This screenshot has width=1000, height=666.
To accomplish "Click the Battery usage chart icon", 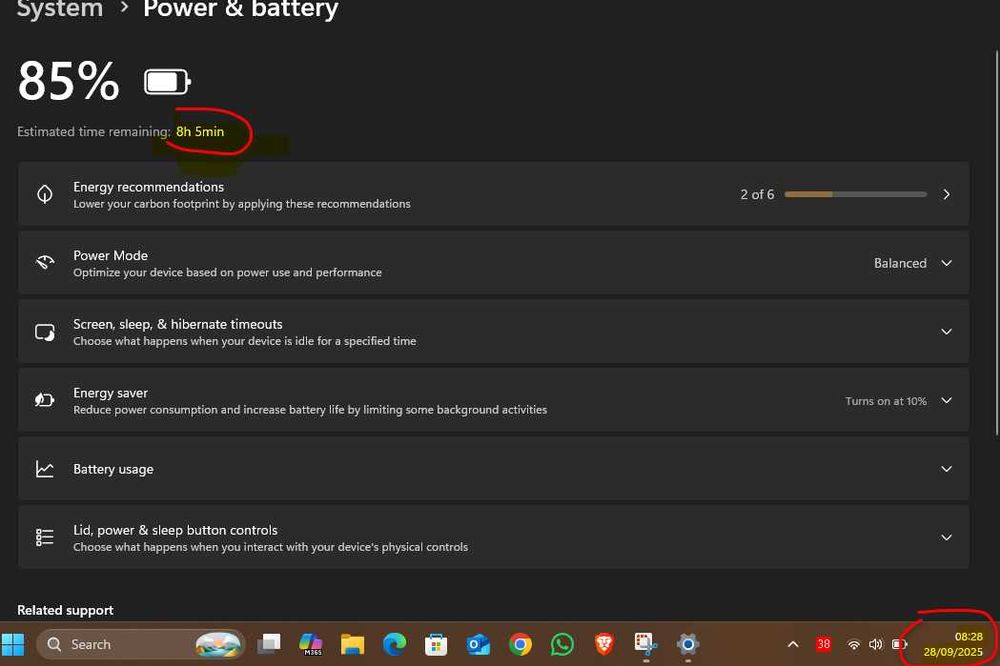I will click(x=45, y=469).
